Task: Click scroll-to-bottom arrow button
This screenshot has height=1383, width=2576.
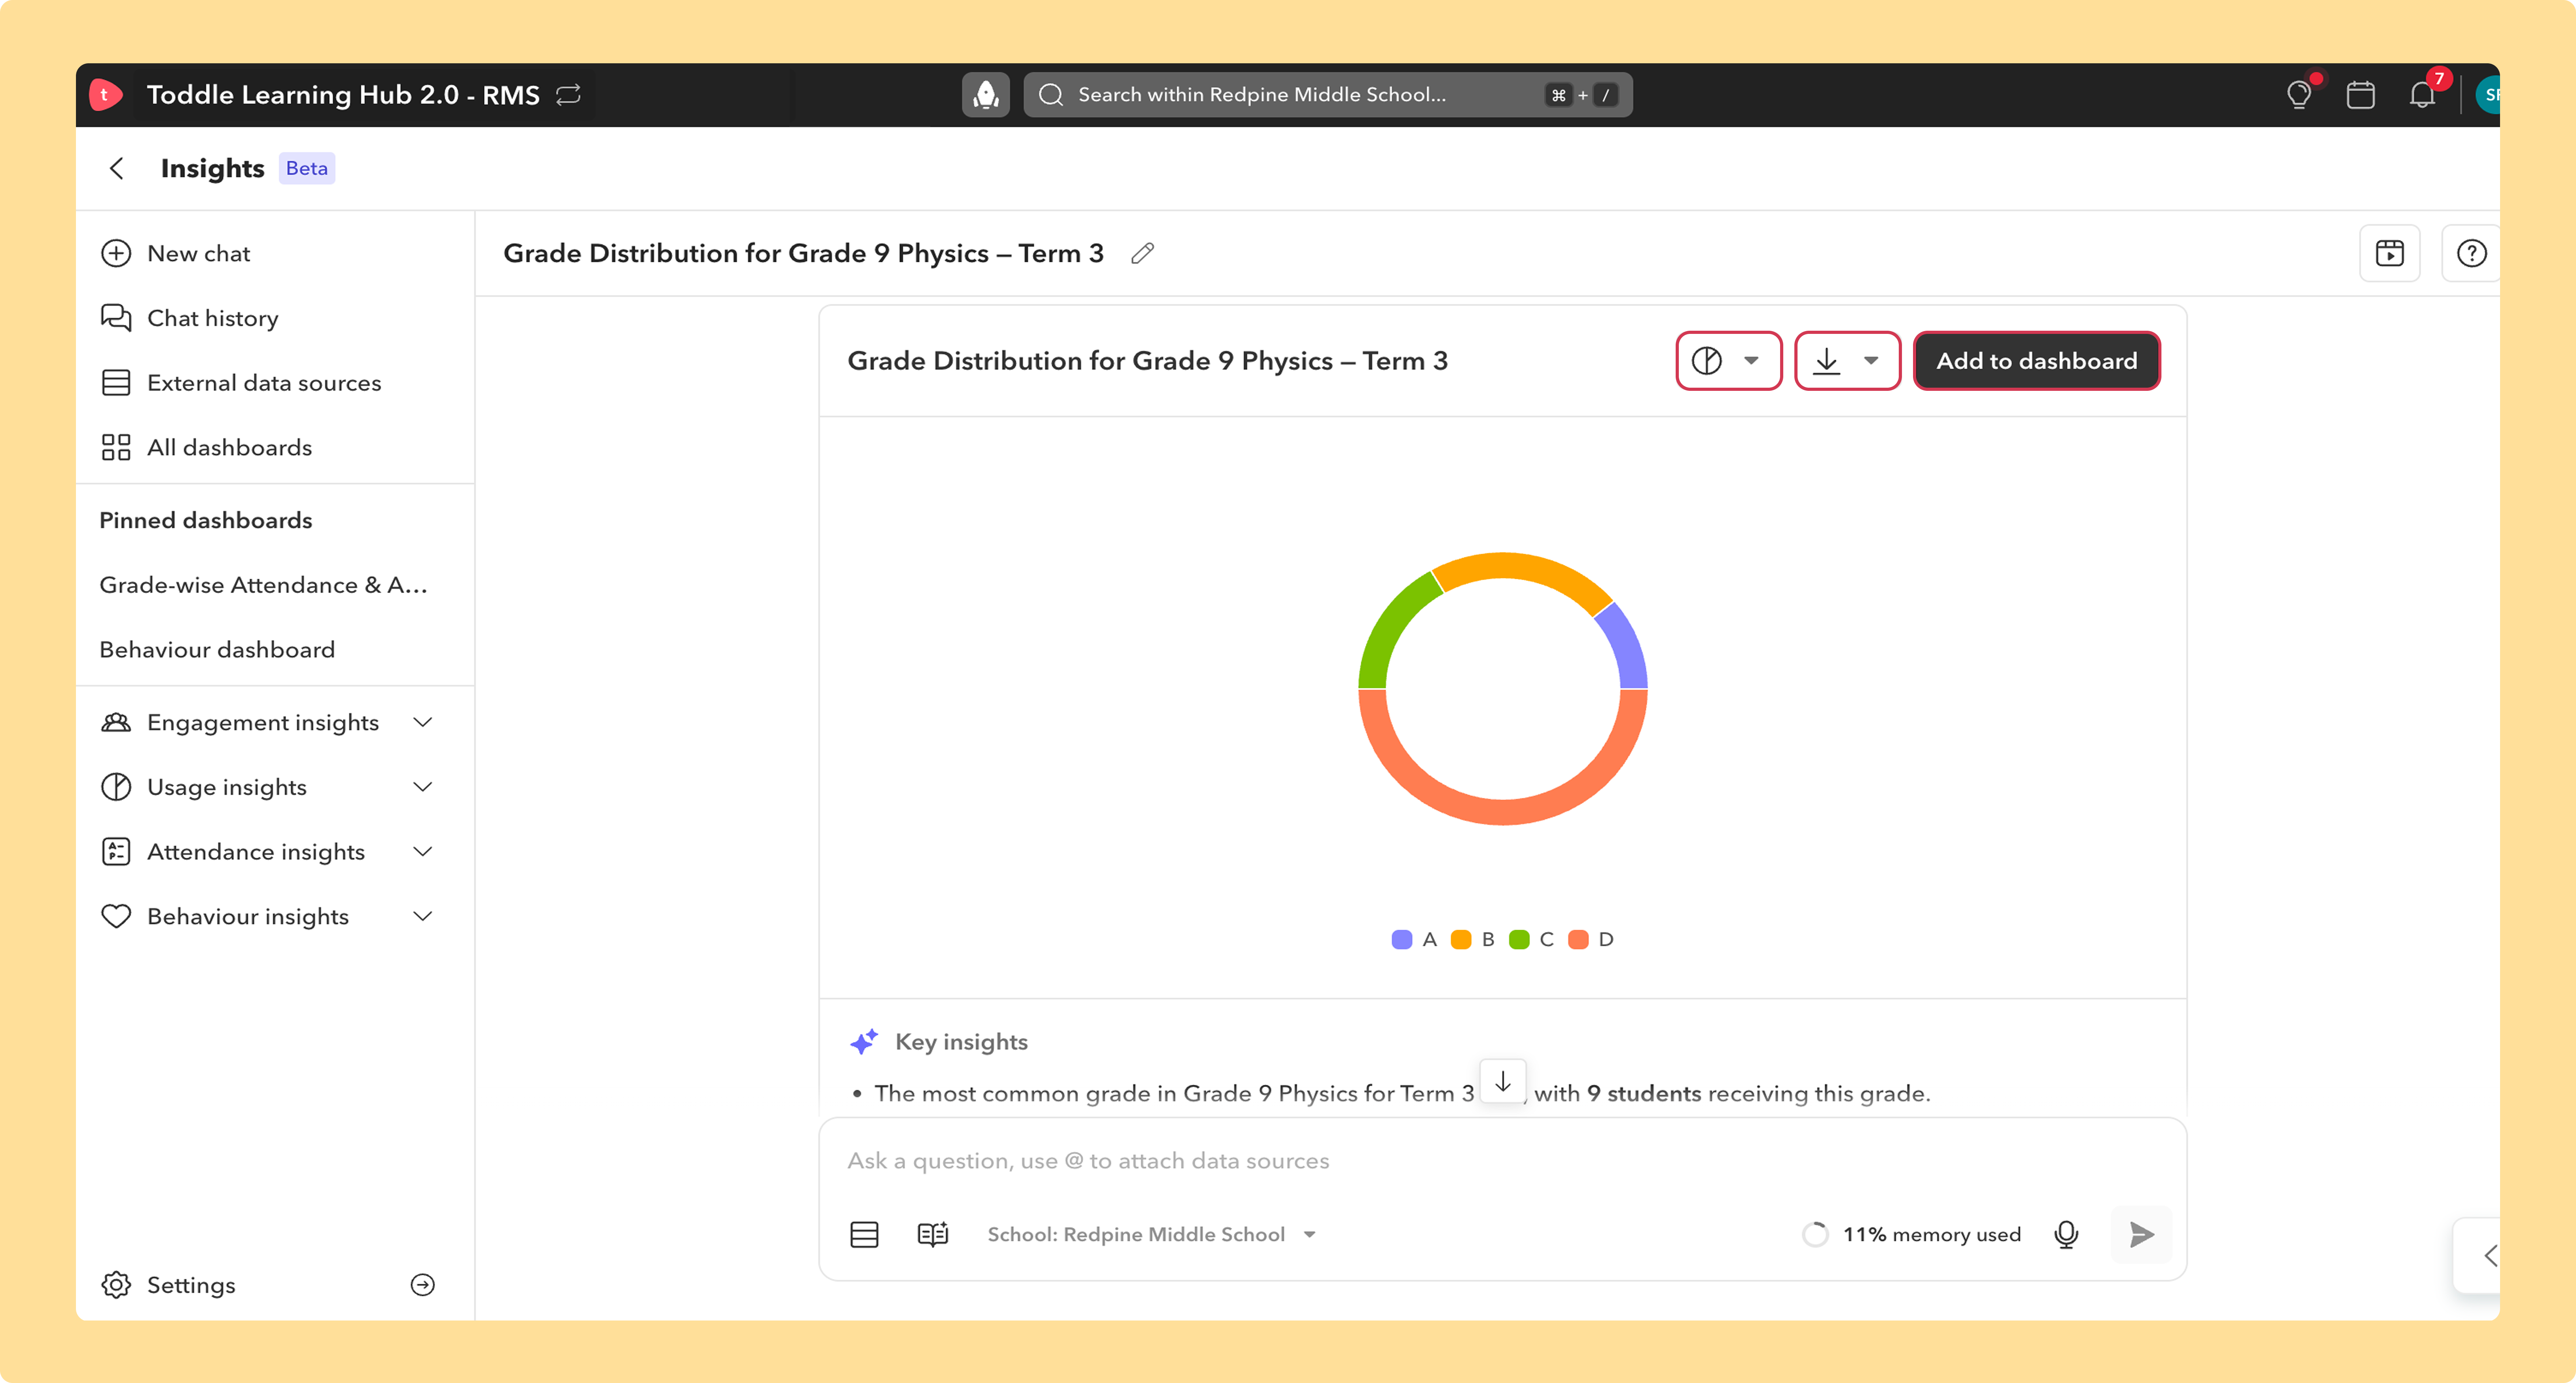Action: (1503, 1082)
